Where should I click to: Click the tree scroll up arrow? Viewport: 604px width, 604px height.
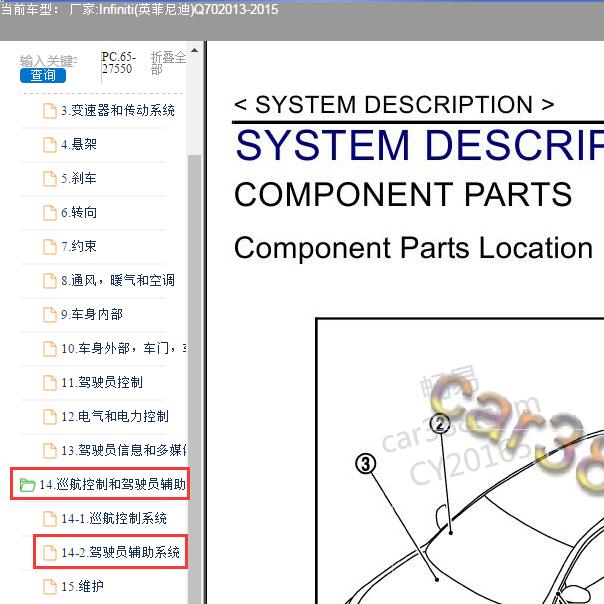[195, 50]
